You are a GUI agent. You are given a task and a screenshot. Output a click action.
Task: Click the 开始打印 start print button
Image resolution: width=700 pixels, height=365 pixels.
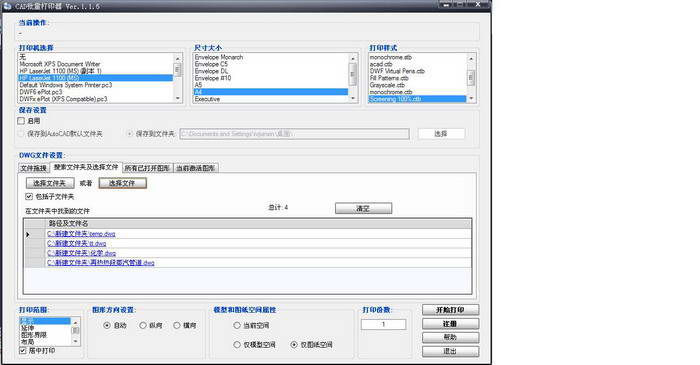click(450, 310)
